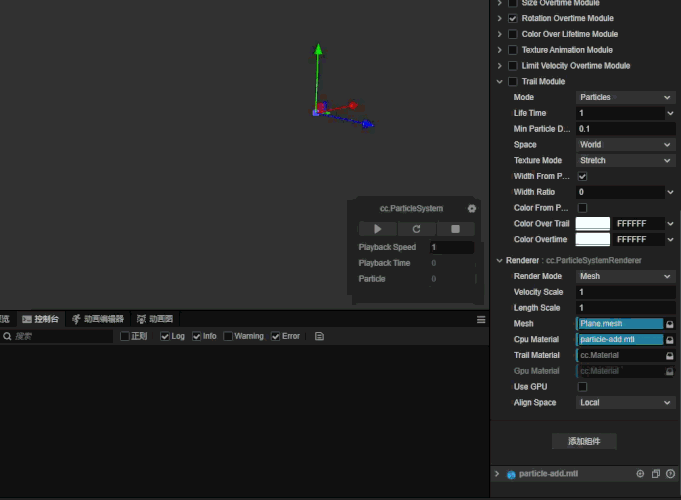Enable the Trail Module checkbox
Viewport: 681px width, 500px height.
point(513,82)
